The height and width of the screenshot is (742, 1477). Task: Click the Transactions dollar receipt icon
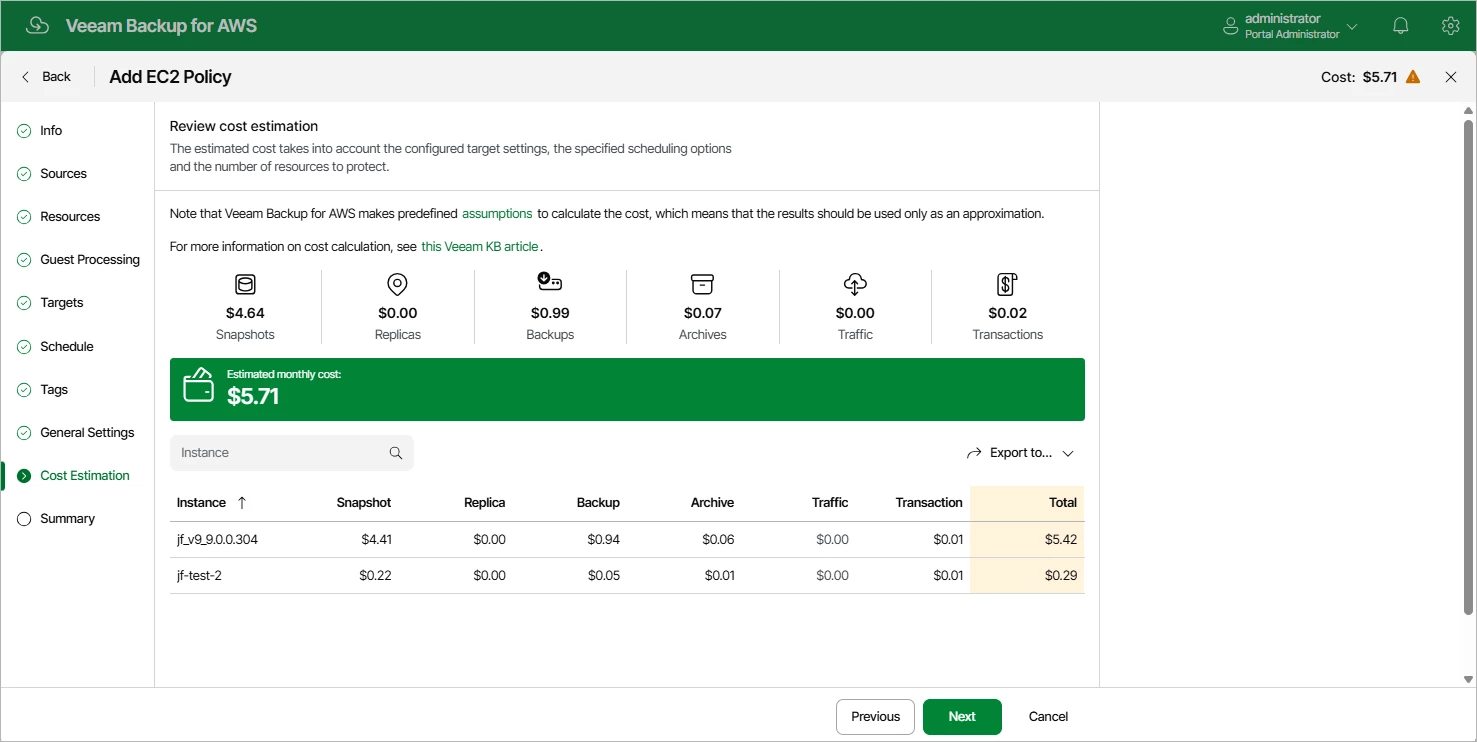tap(1007, 285)
